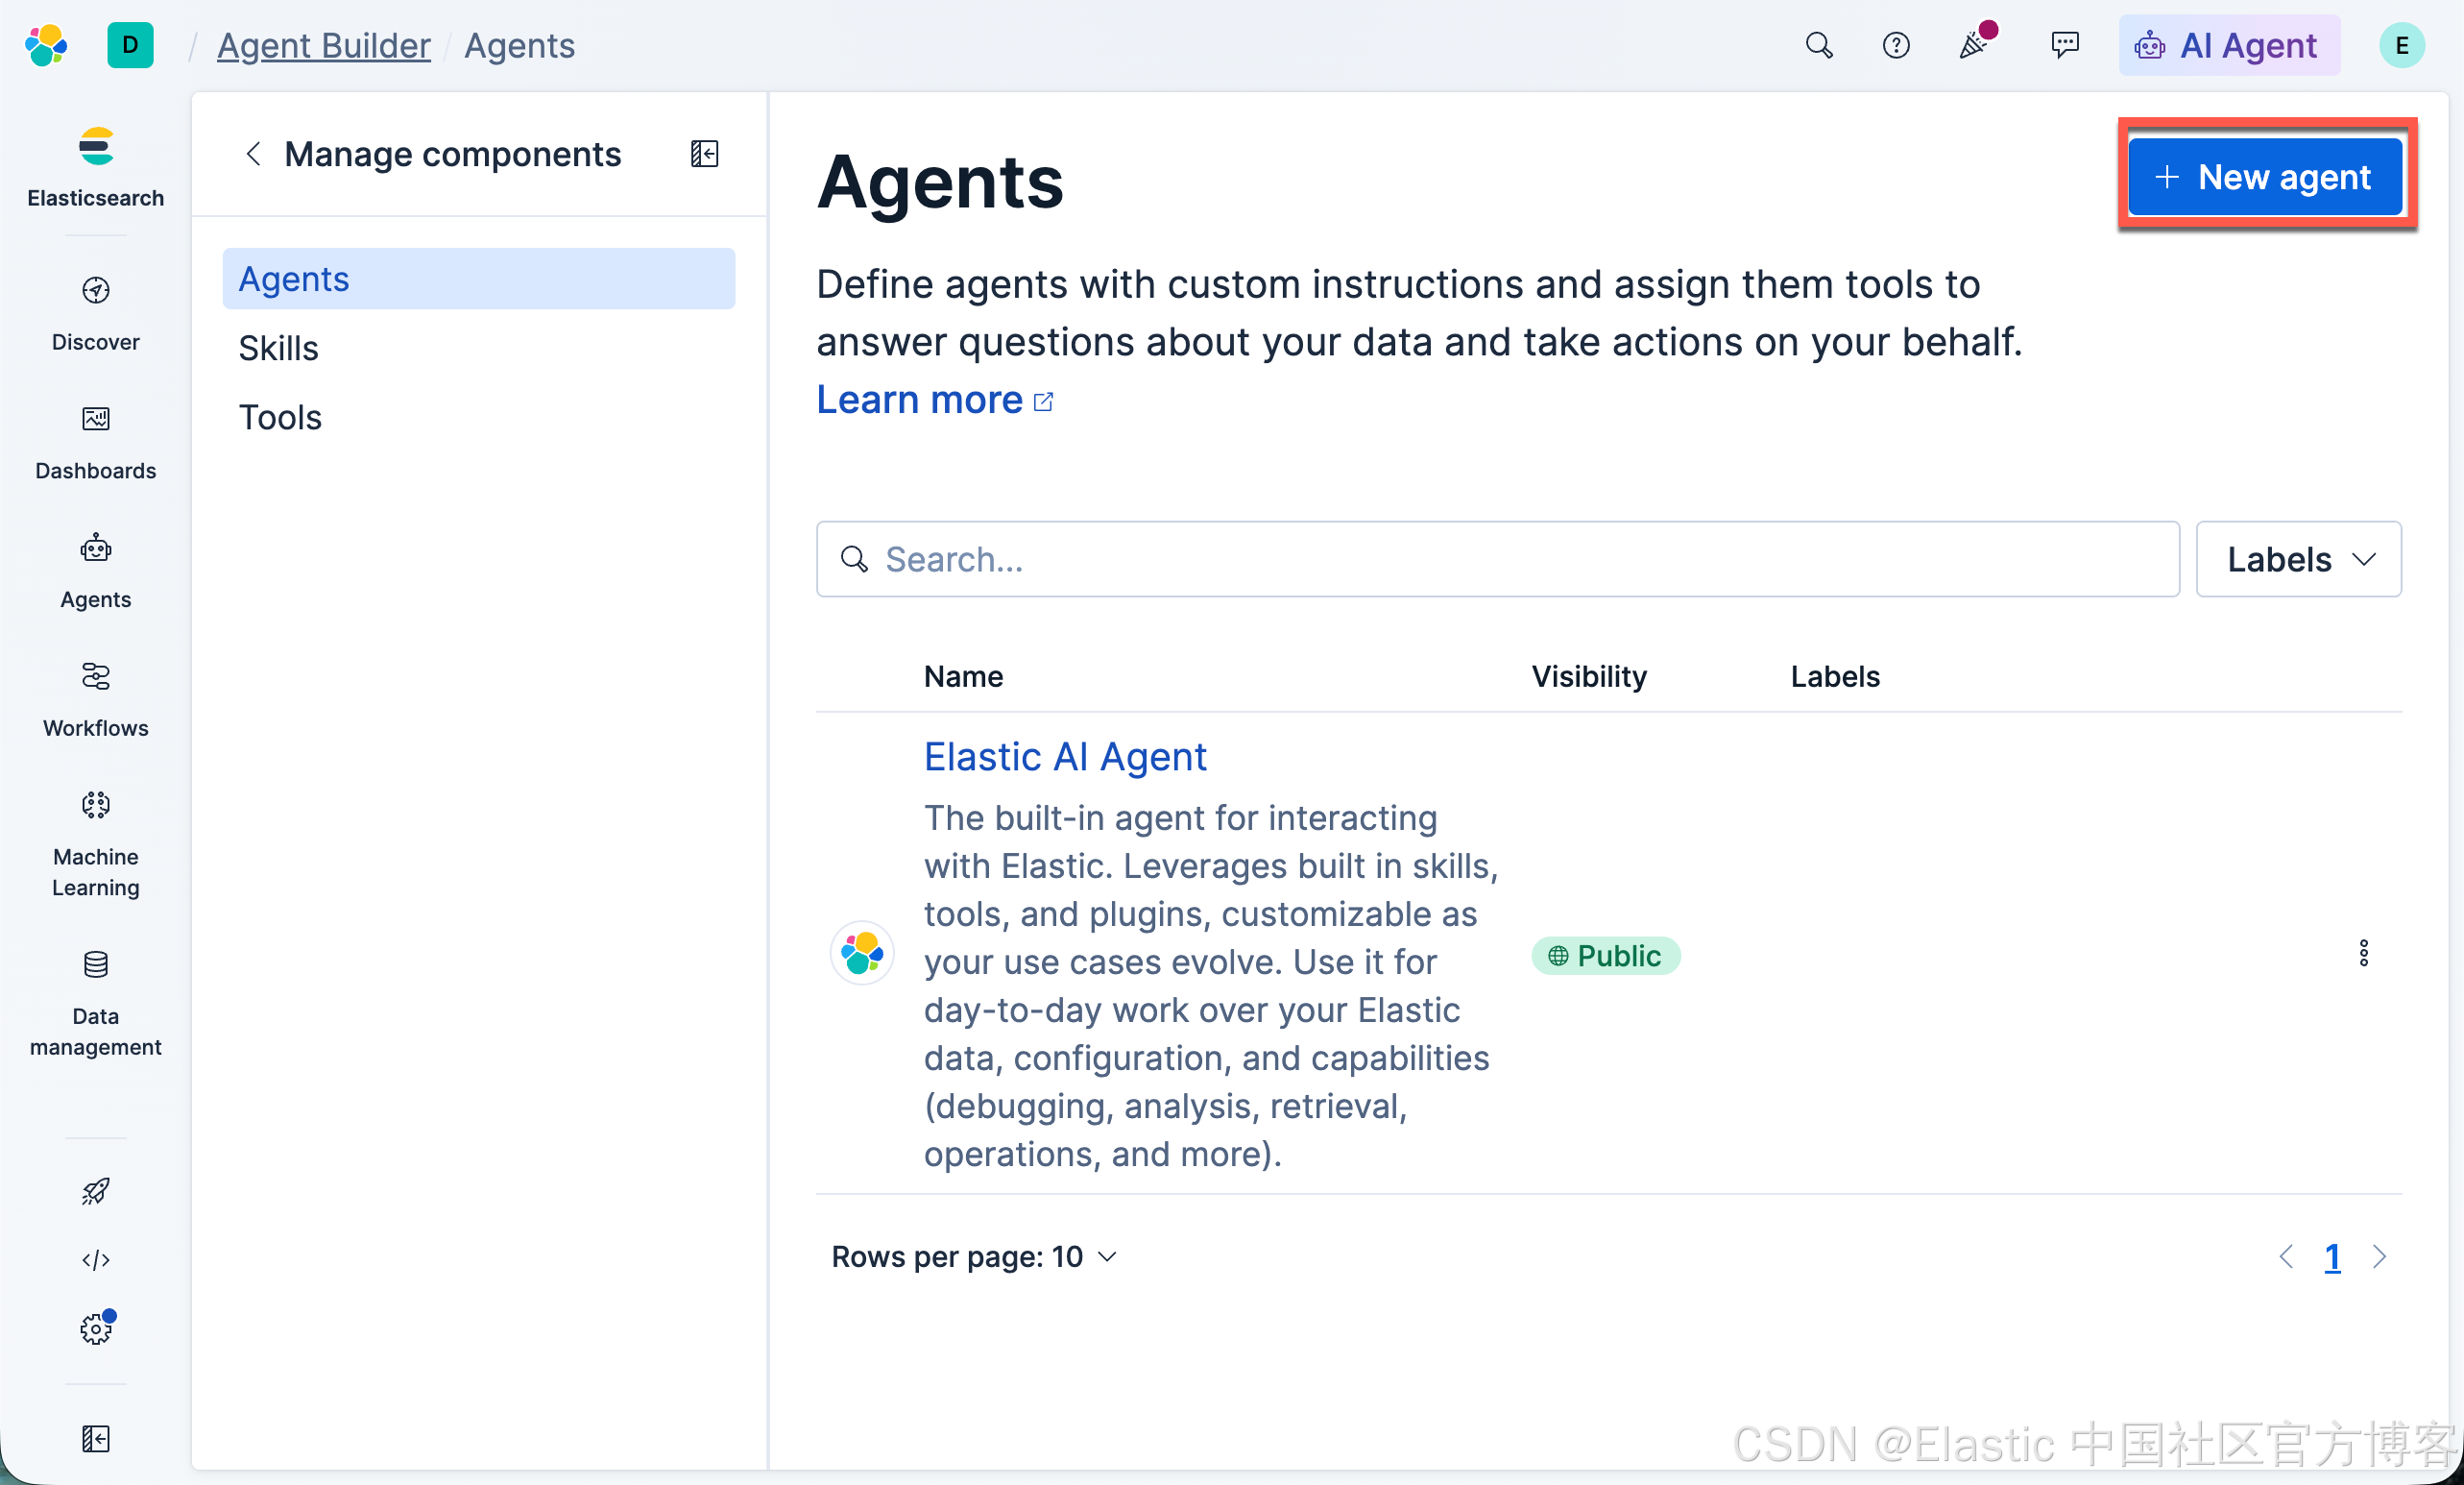2464x1485 pixels.
Task: Select page 1 in pagination
Action: tap(2332, 1257)
